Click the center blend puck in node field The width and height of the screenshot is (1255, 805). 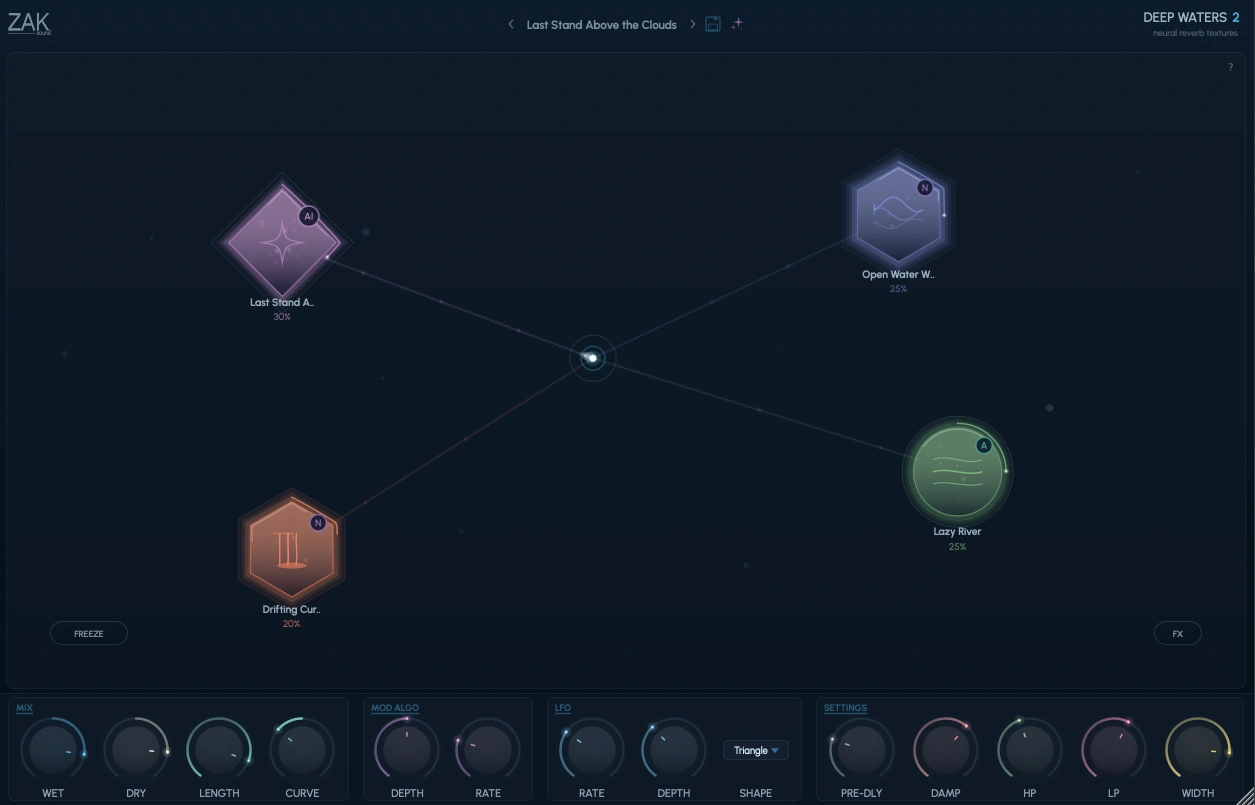(x=593, y=357)
